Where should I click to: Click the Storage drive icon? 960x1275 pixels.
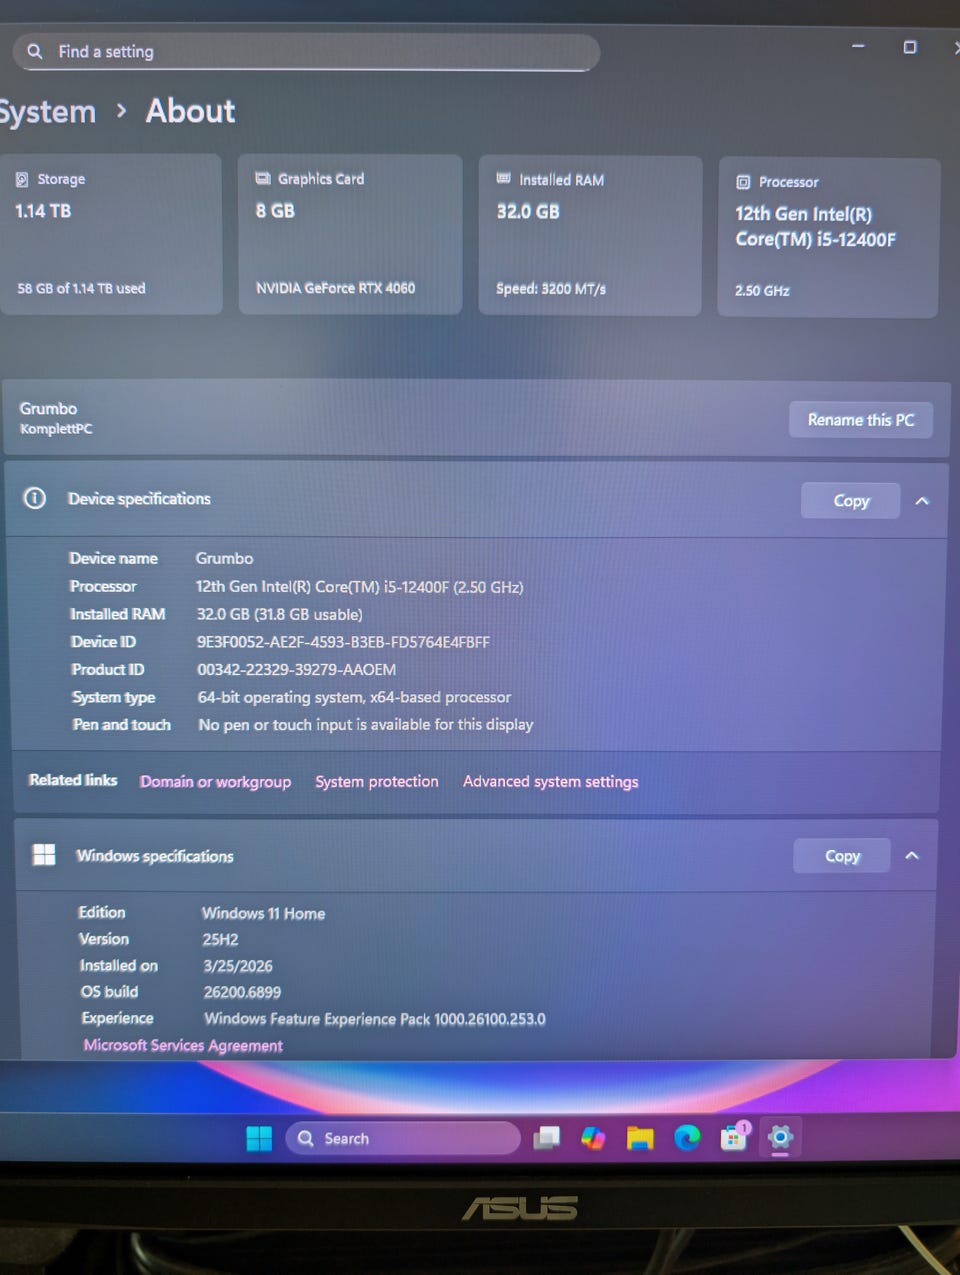(22, 179)
